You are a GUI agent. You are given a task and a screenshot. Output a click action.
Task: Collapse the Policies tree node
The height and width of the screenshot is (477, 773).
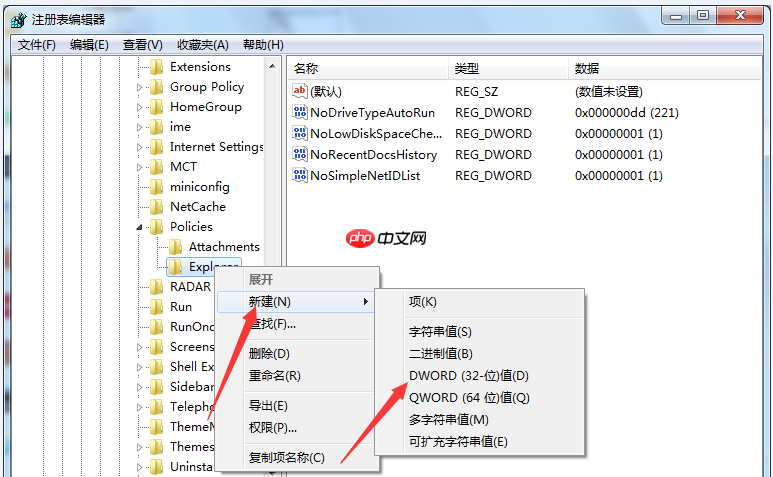pyautogui.click(x=143, y=227)
